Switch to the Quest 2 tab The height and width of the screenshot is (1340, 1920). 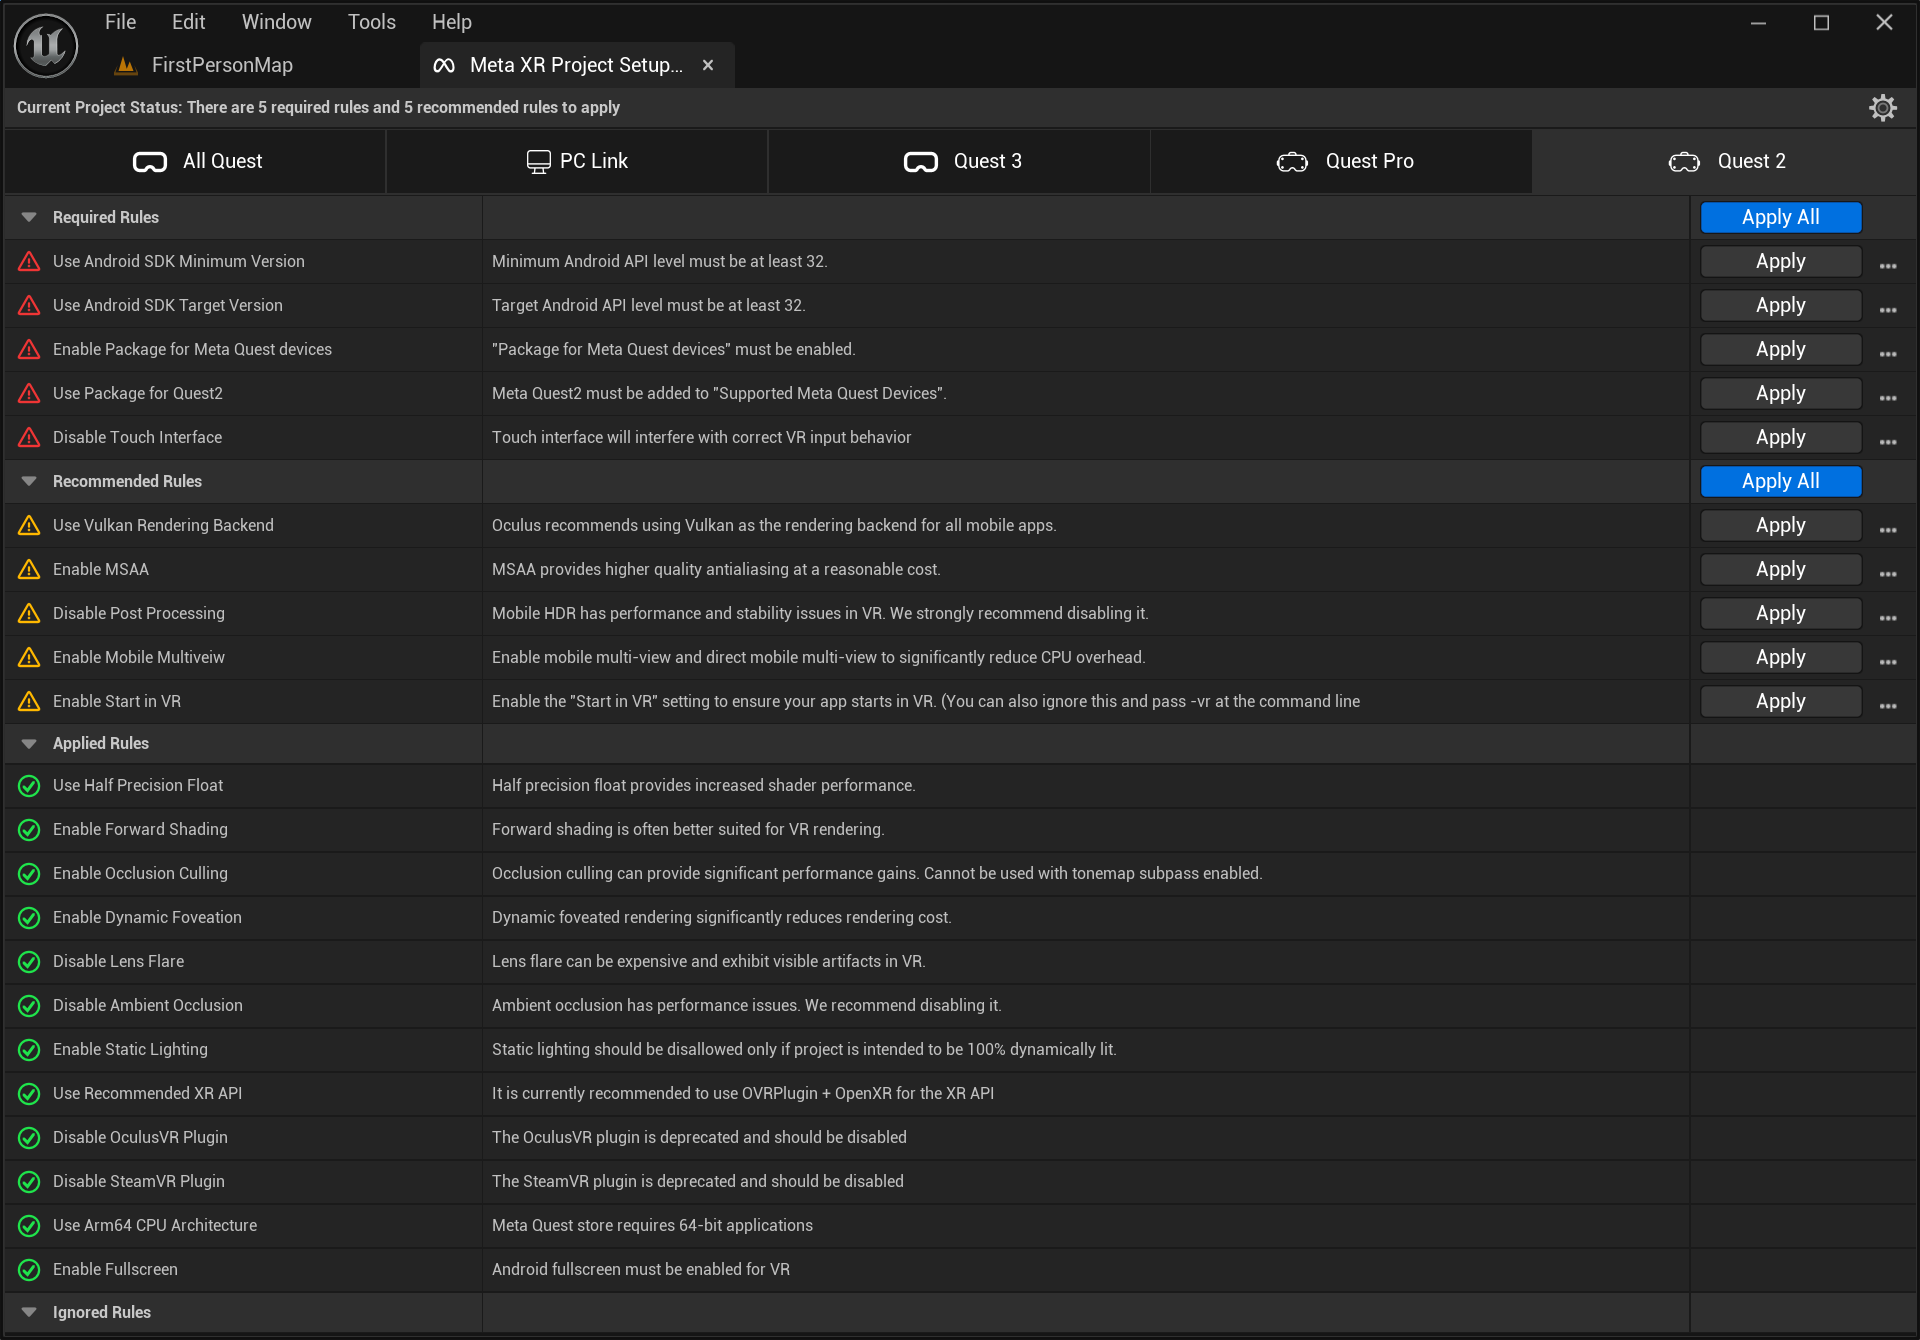click(x=1748, y=160)
